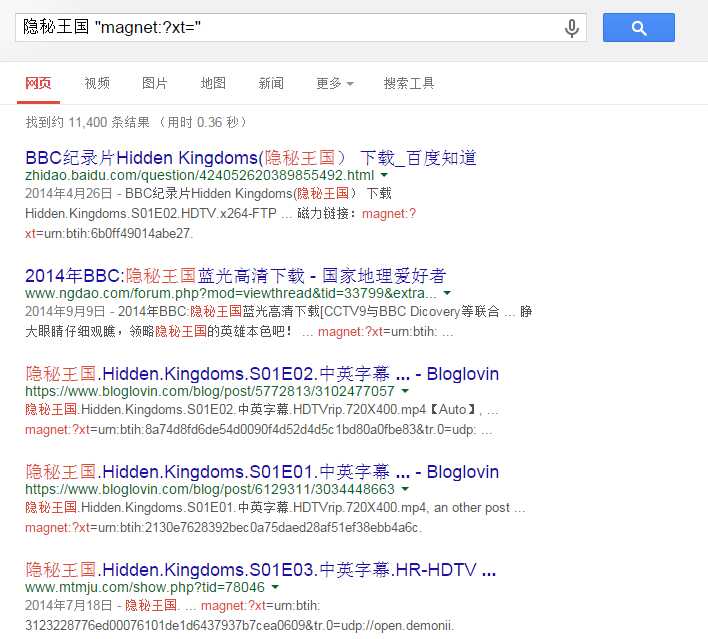Click the 2014年4月26日 snippet date line
Image resolution: width=708 pixels, height=639 pixels.
[208, 193]
